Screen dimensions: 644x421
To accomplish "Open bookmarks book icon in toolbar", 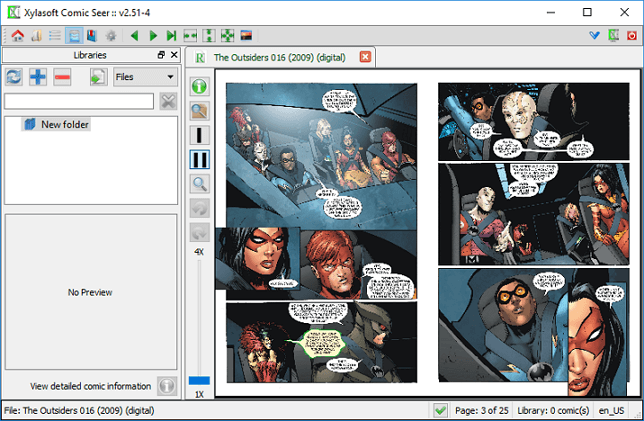I will (x=92, y=36).
